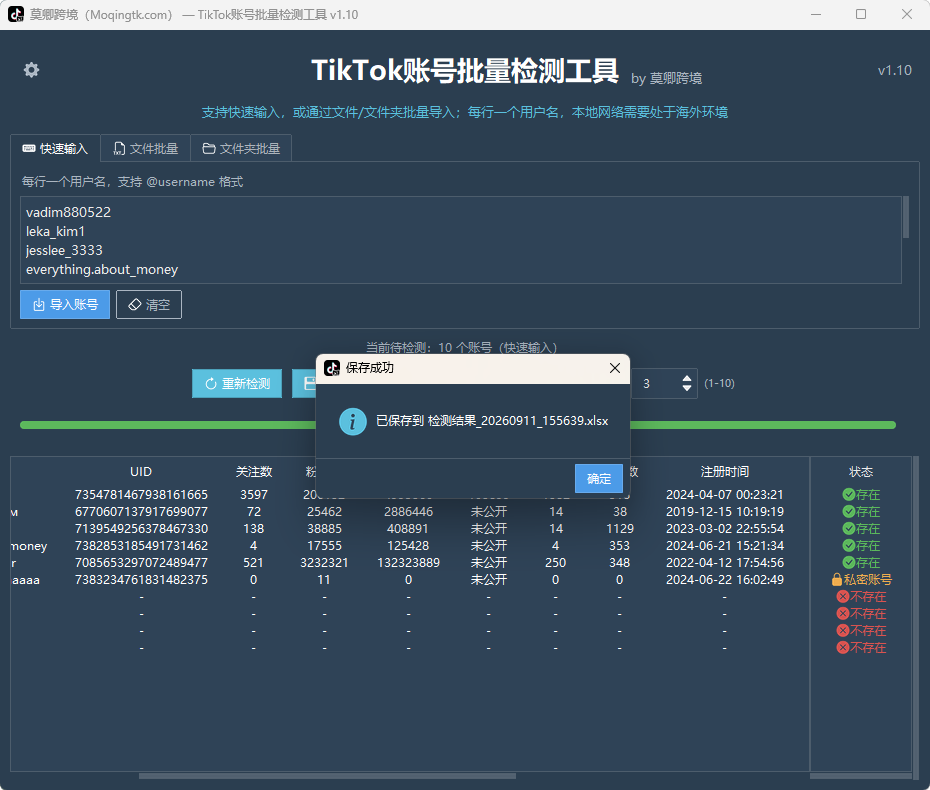Select UID 7085653297072489477 cell
Viewport: 930px width, 790px height.
pos(141,563)
